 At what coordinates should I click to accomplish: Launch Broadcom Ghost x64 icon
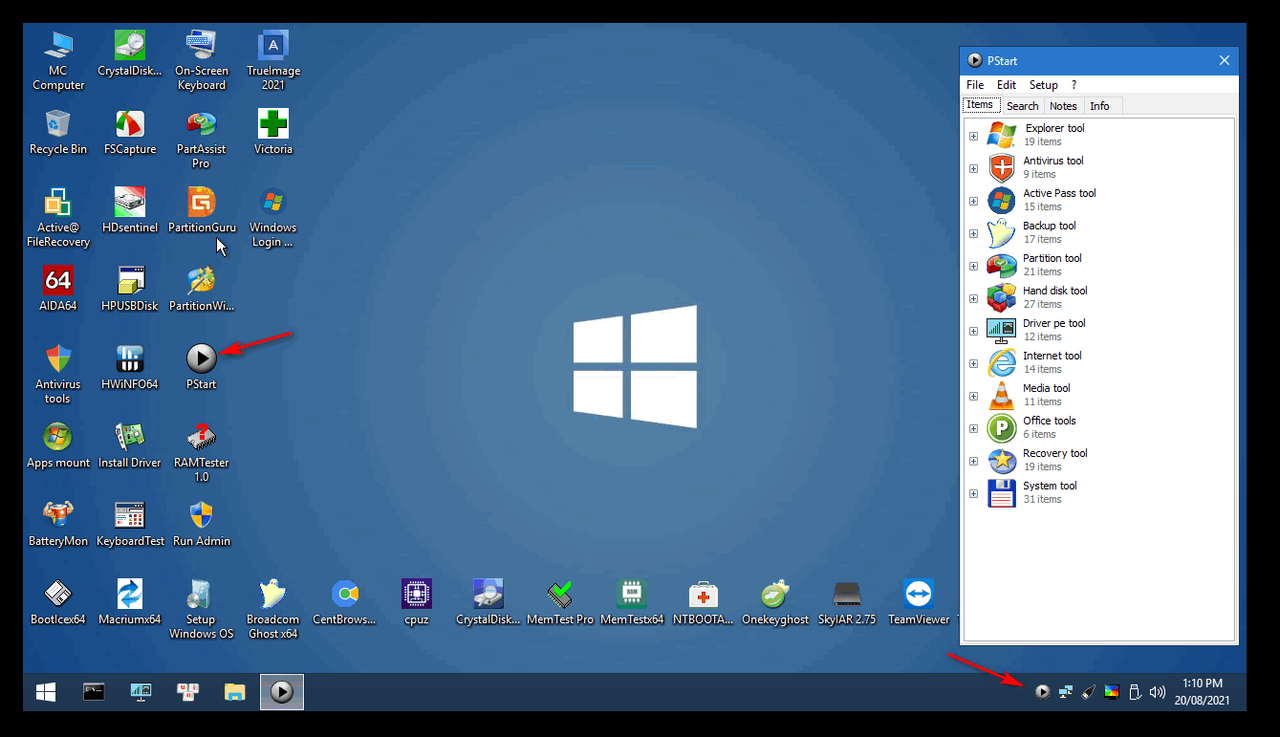click(x=273, y=608)
